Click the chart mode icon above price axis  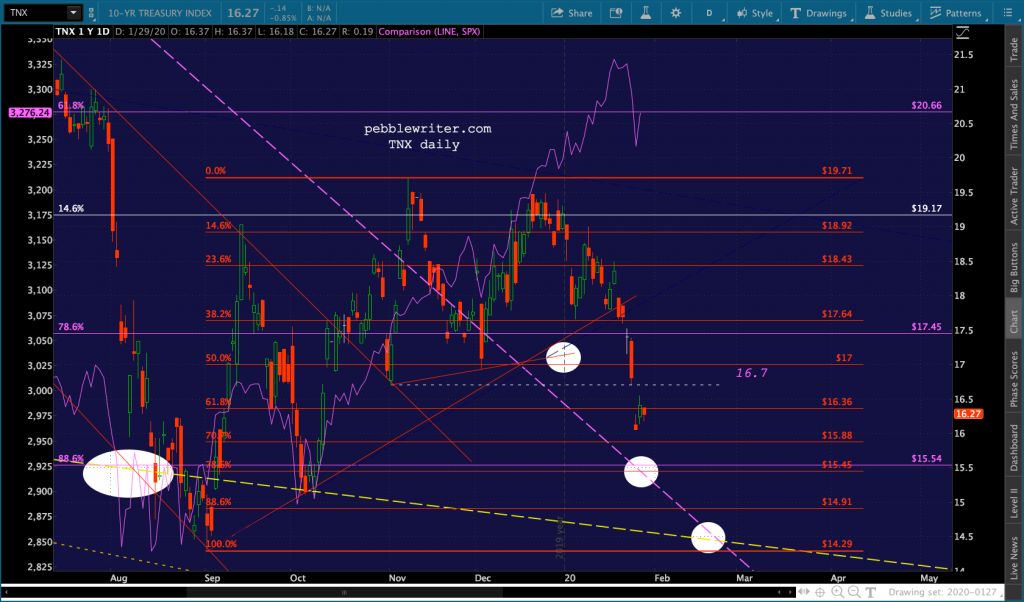(x=962, y=32)
